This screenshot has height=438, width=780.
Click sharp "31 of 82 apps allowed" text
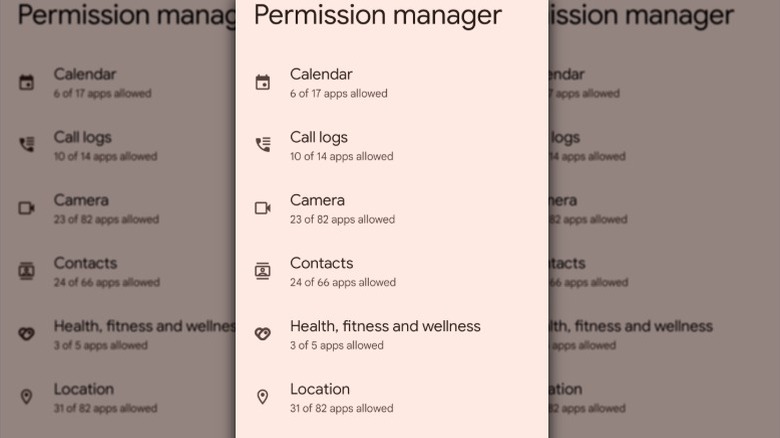(x=341, y=409)
